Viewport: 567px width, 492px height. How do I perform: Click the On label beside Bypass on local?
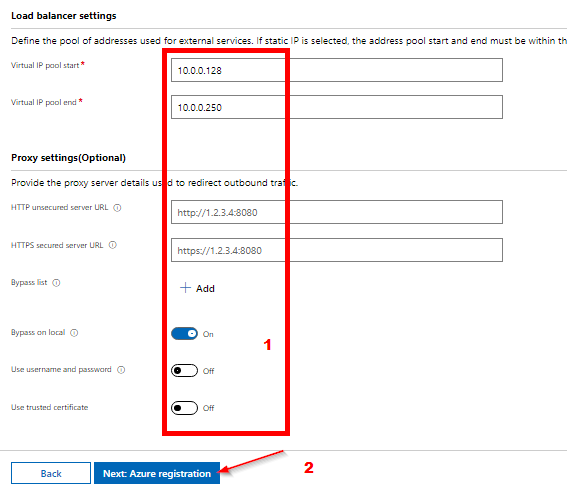pos(208,334)
